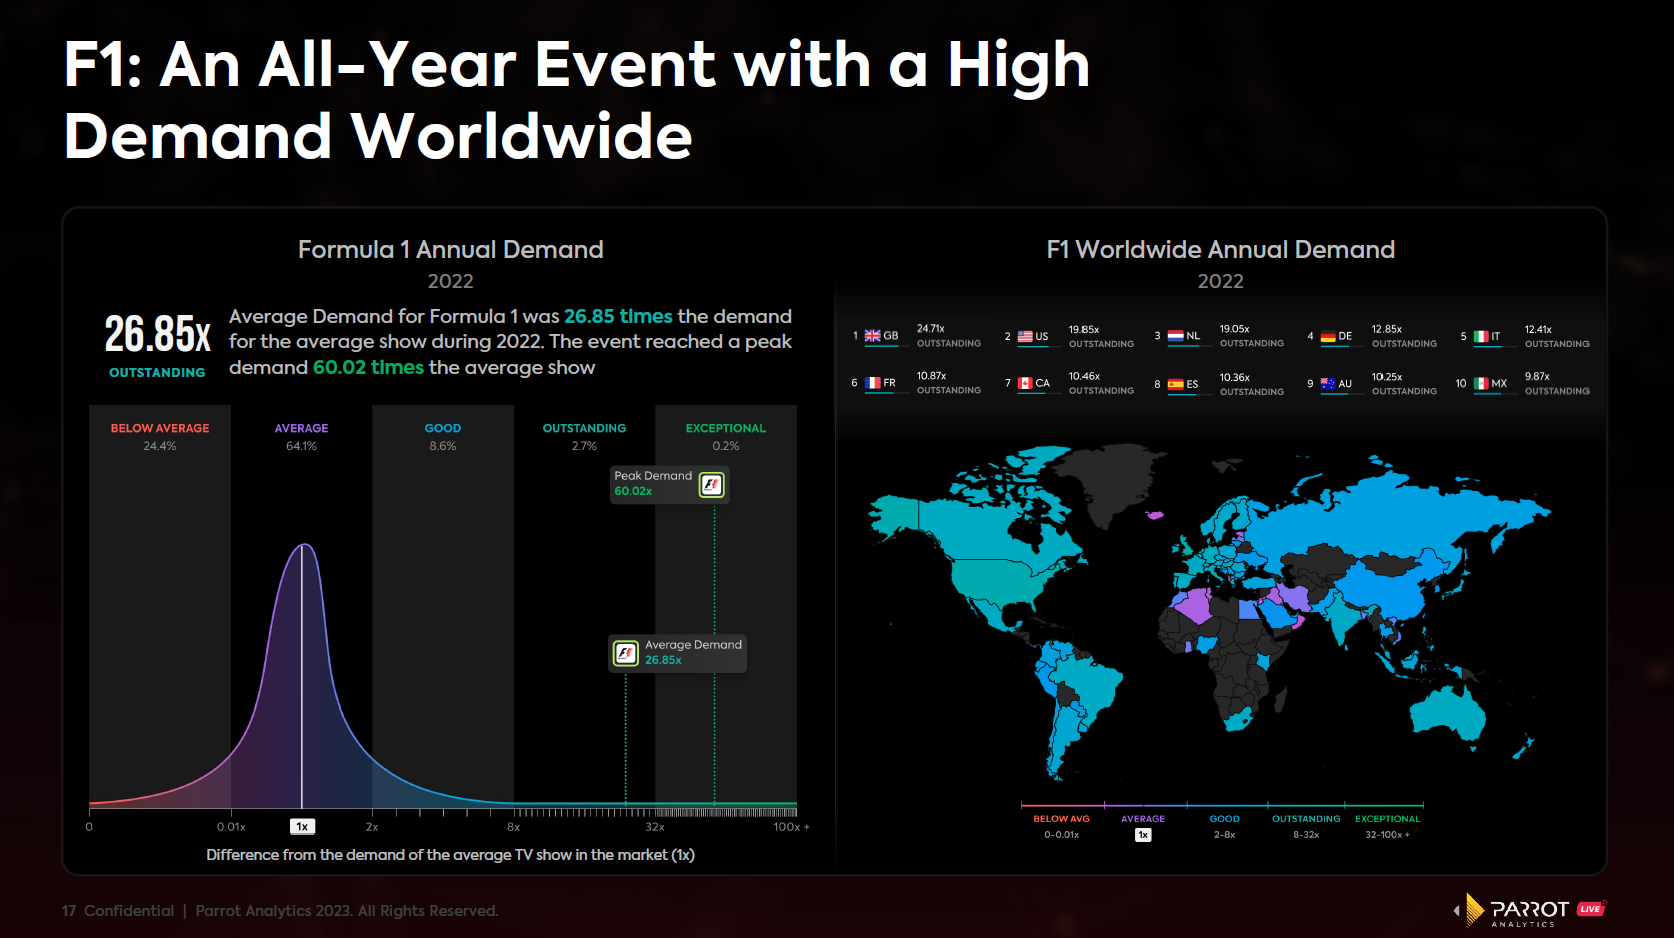The image size is (1674, 938).
Task: Select the Italy flag icon
Action: tap(1481, 337)
